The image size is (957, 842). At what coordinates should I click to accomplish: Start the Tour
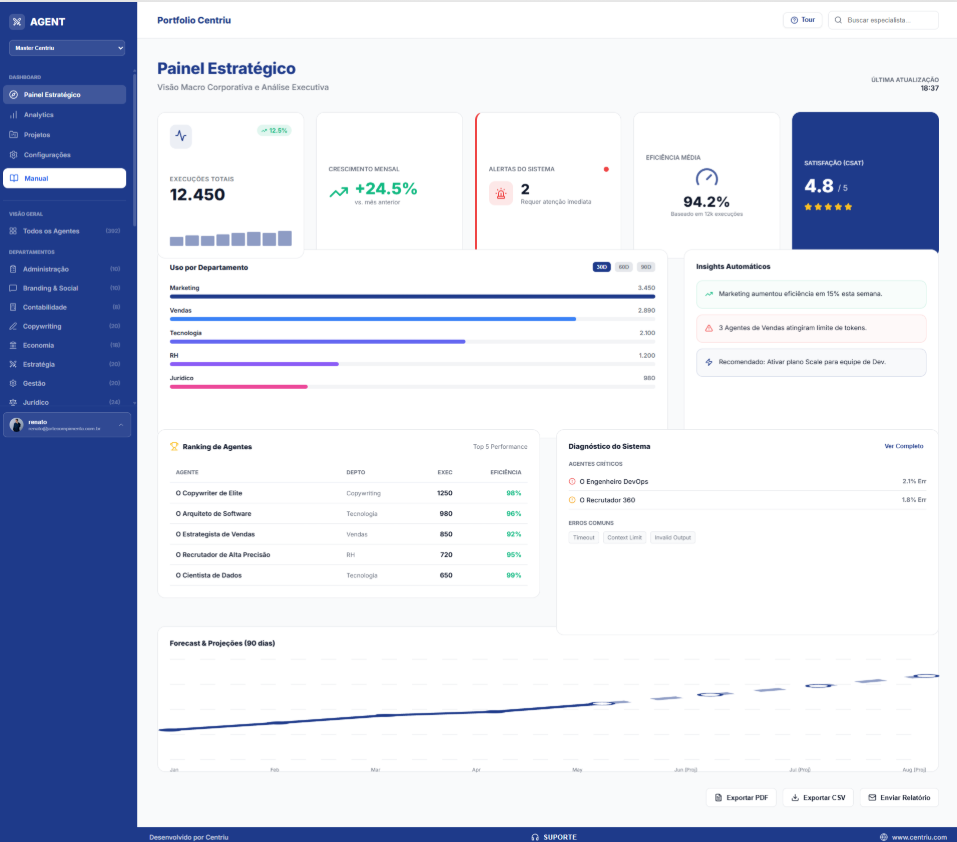pos(803,20)
